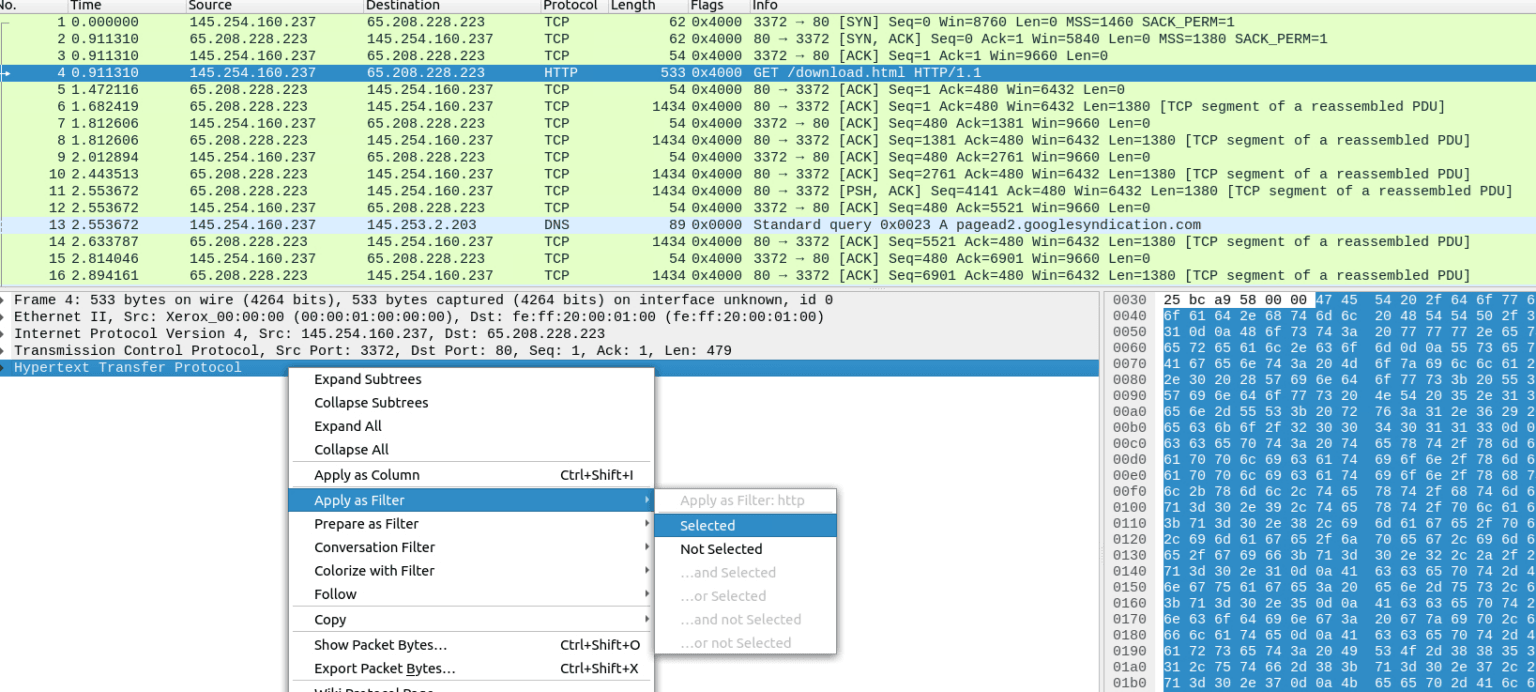Select packet 2 SYN, ACK row
Image resolution: width=1536 pixels, height=692 pixels.
768,39
